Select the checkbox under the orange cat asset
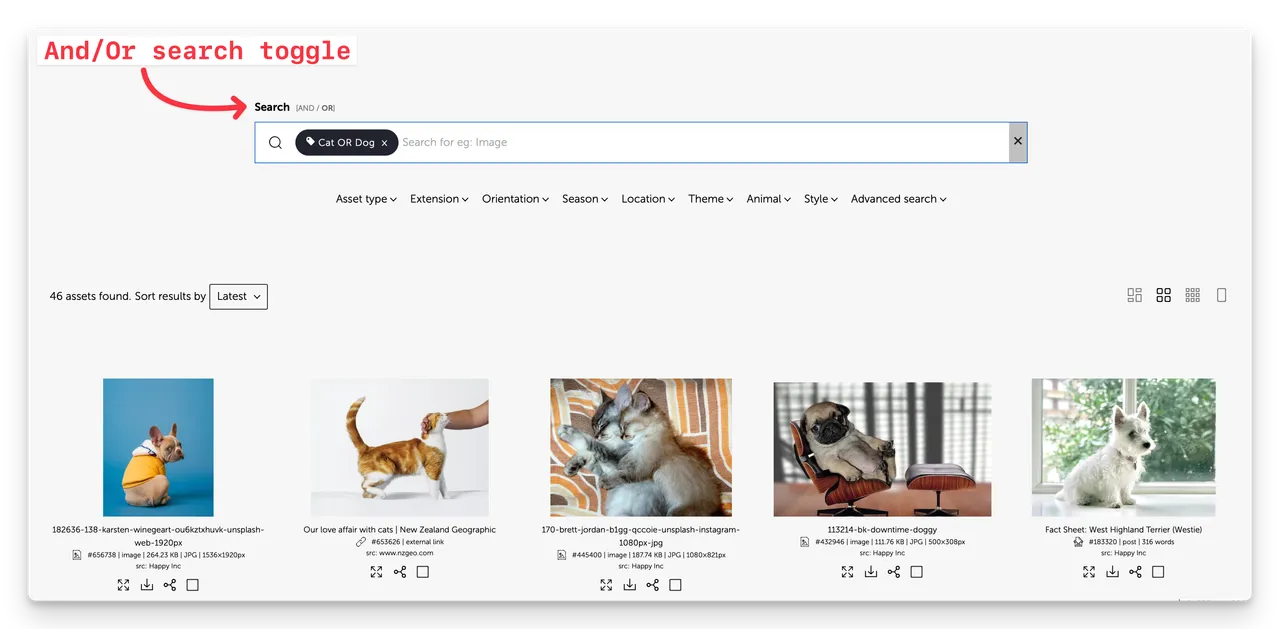1280x629 pixels. (x=423, y=572)
